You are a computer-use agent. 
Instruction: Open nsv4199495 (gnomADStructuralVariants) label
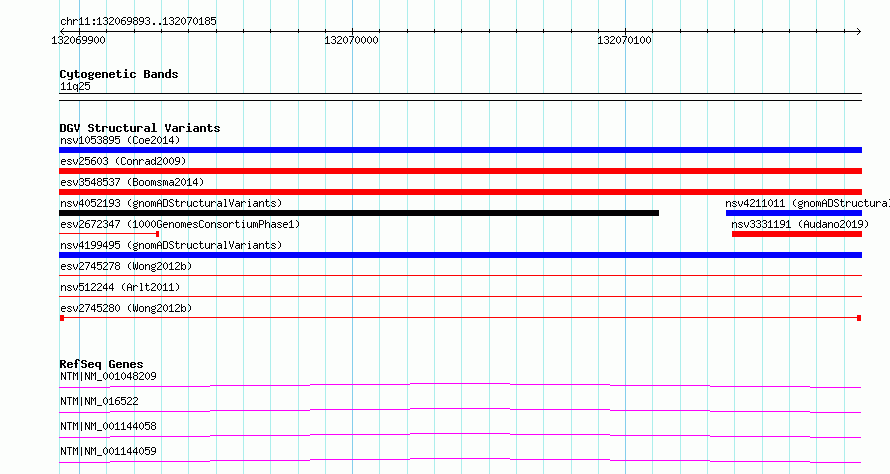pos(171,245)
